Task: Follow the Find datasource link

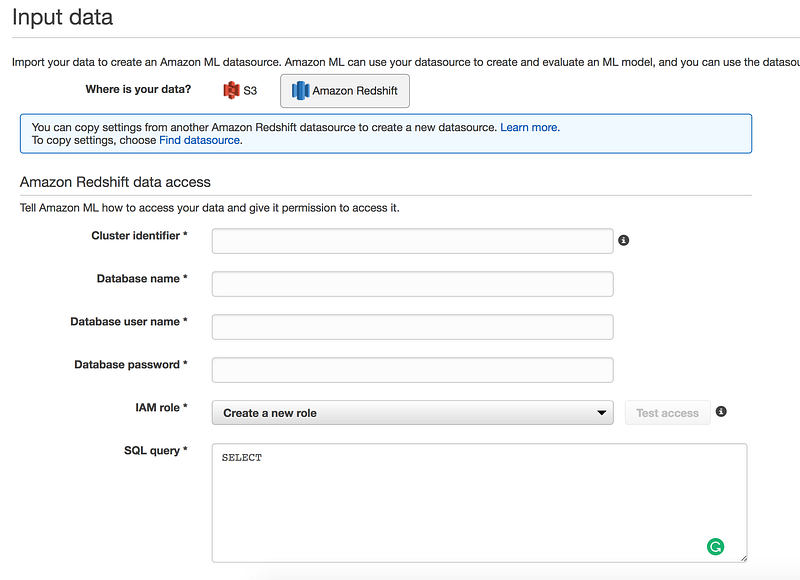Action: click(200, 140)
